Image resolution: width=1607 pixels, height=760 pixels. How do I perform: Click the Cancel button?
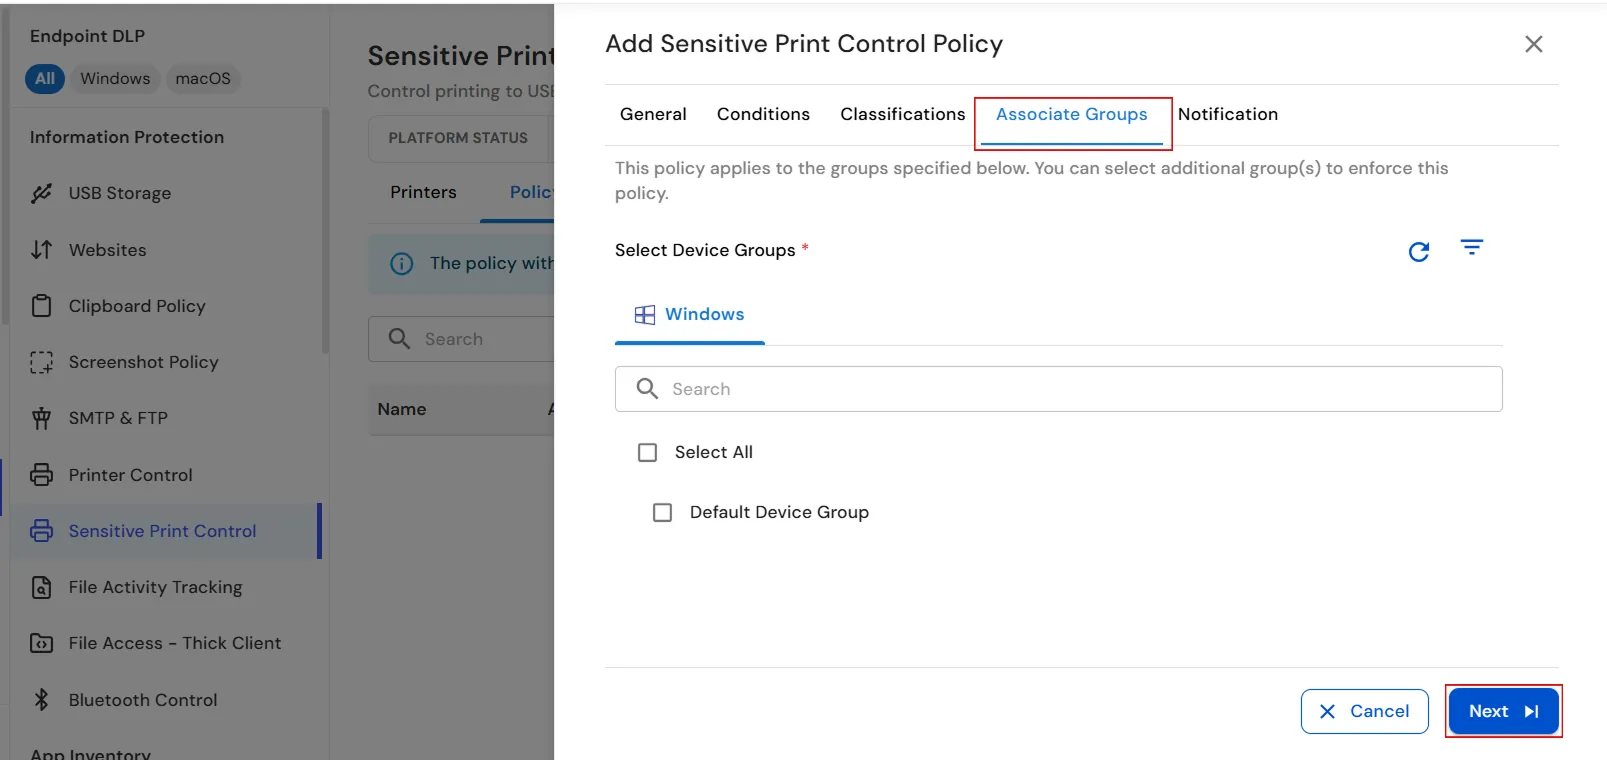click(1365, 712)
